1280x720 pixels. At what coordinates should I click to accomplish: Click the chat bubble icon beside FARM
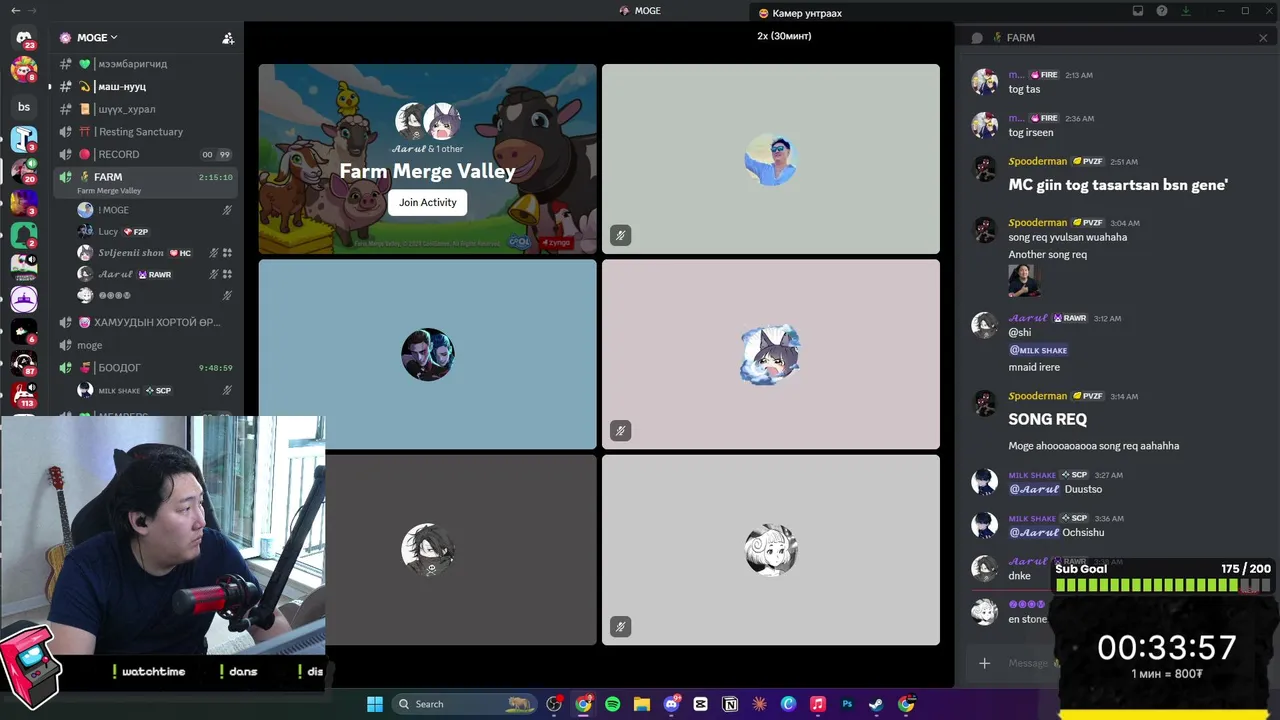coord(977,38)
